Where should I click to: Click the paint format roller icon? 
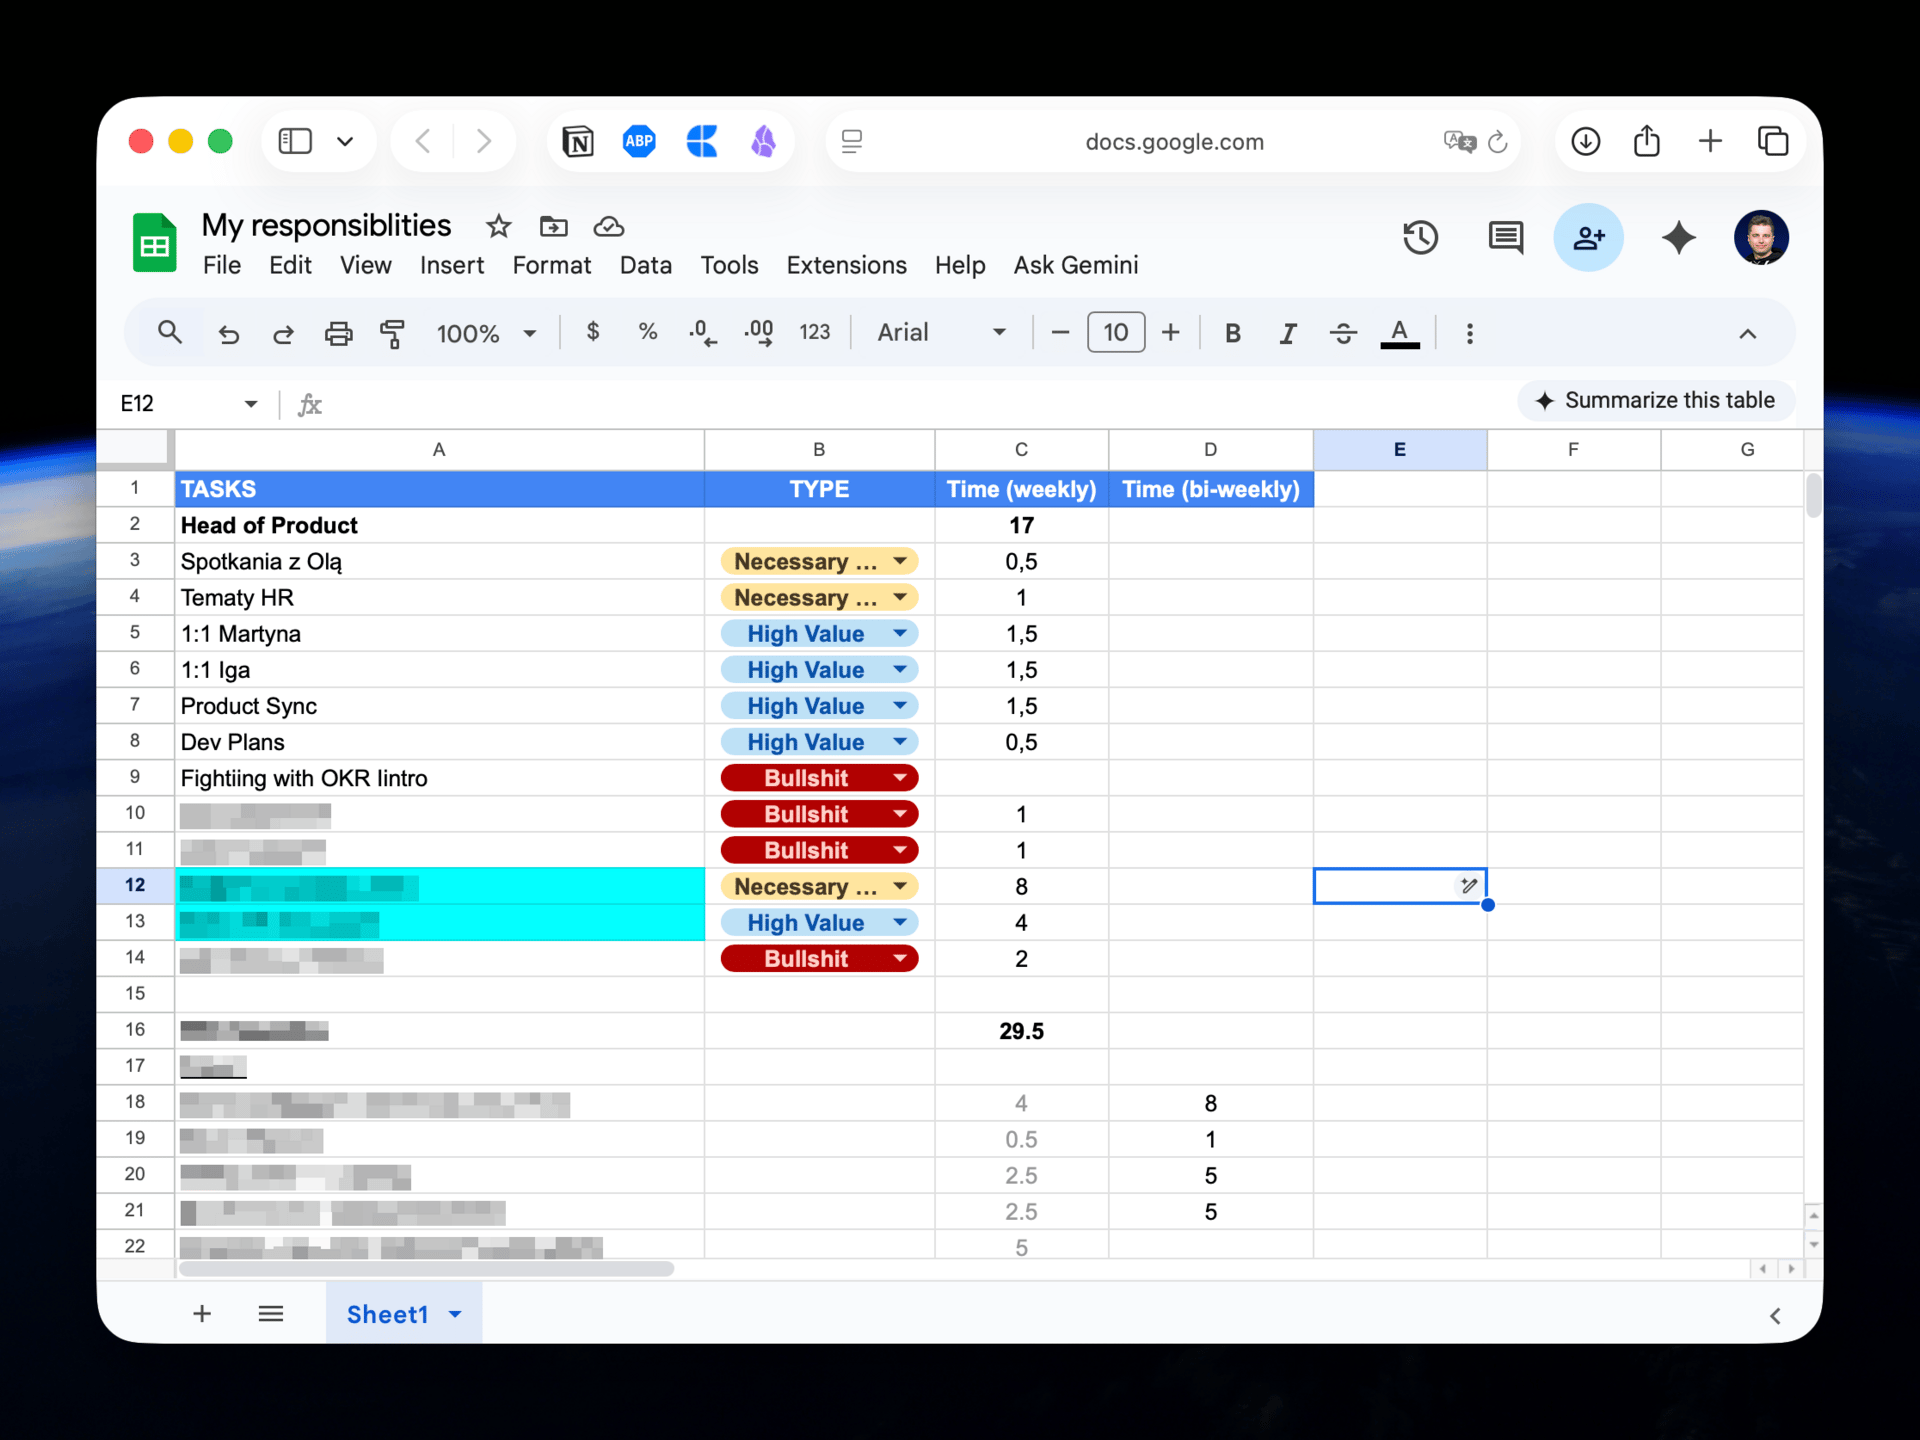(392, 333)
